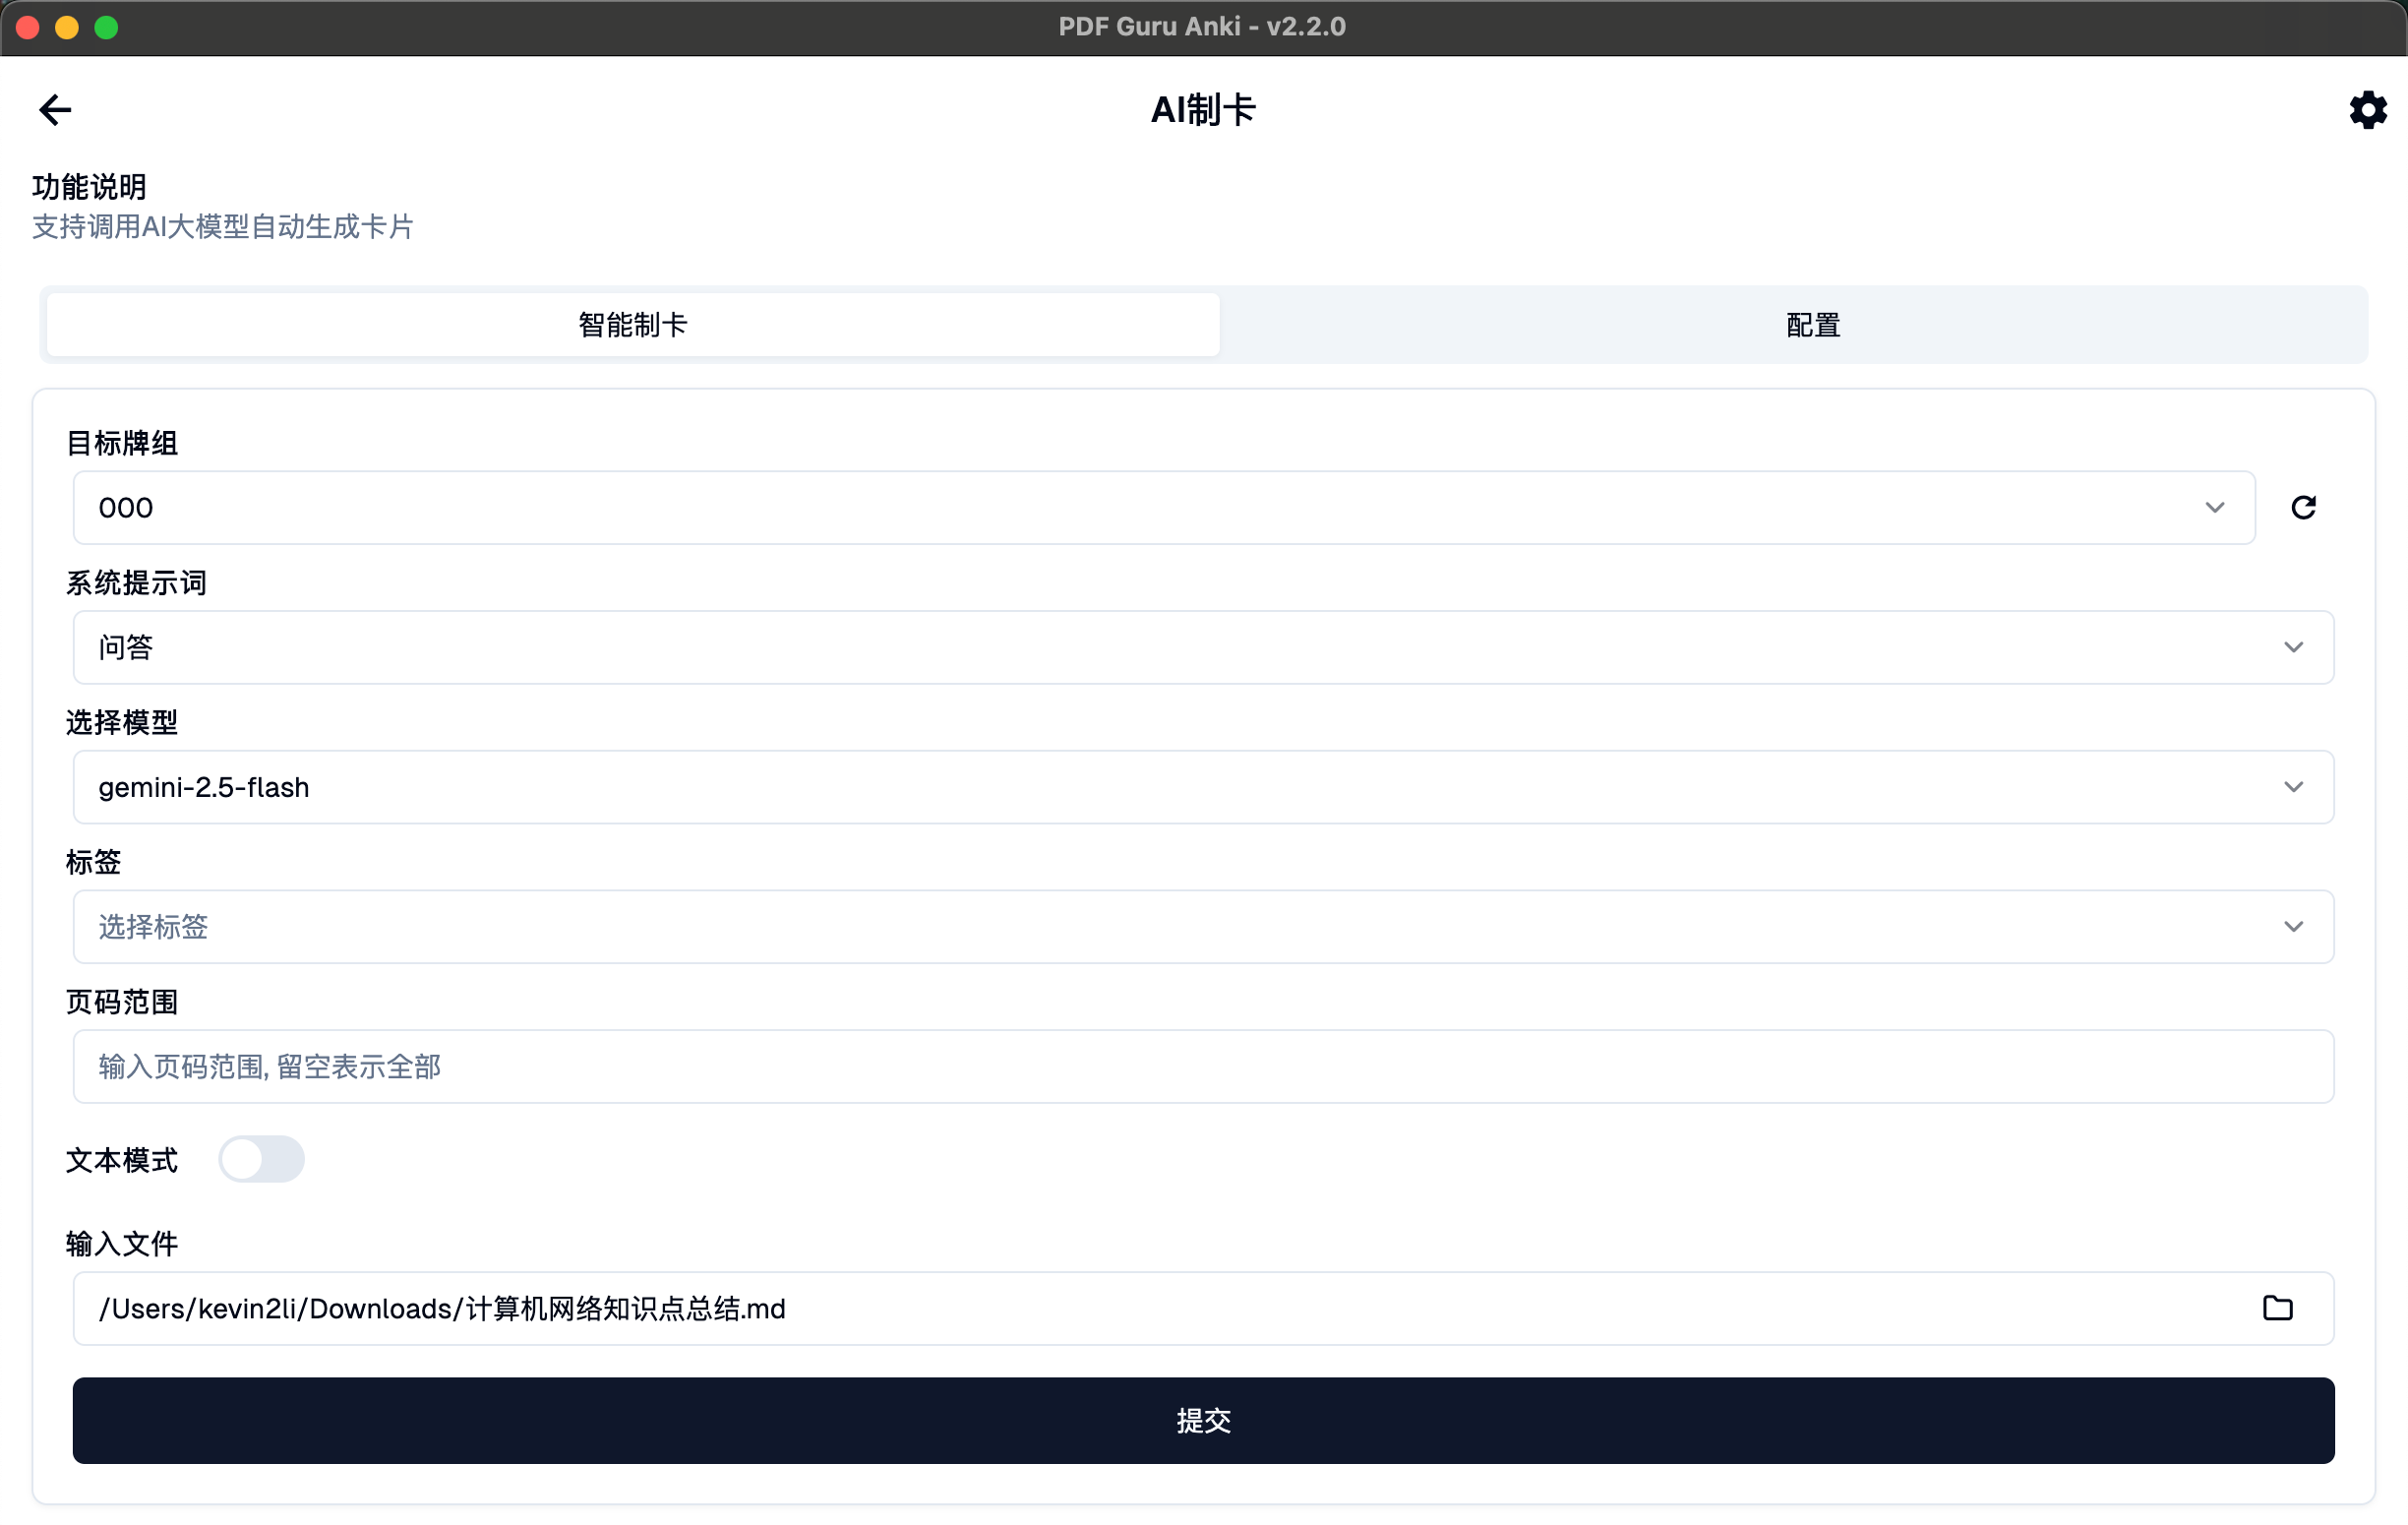This screenshot has width=2408, height=1525.
Task: Click the 支持调用AI大模型自动生成卡片 description text
Action: pos(222,227)
